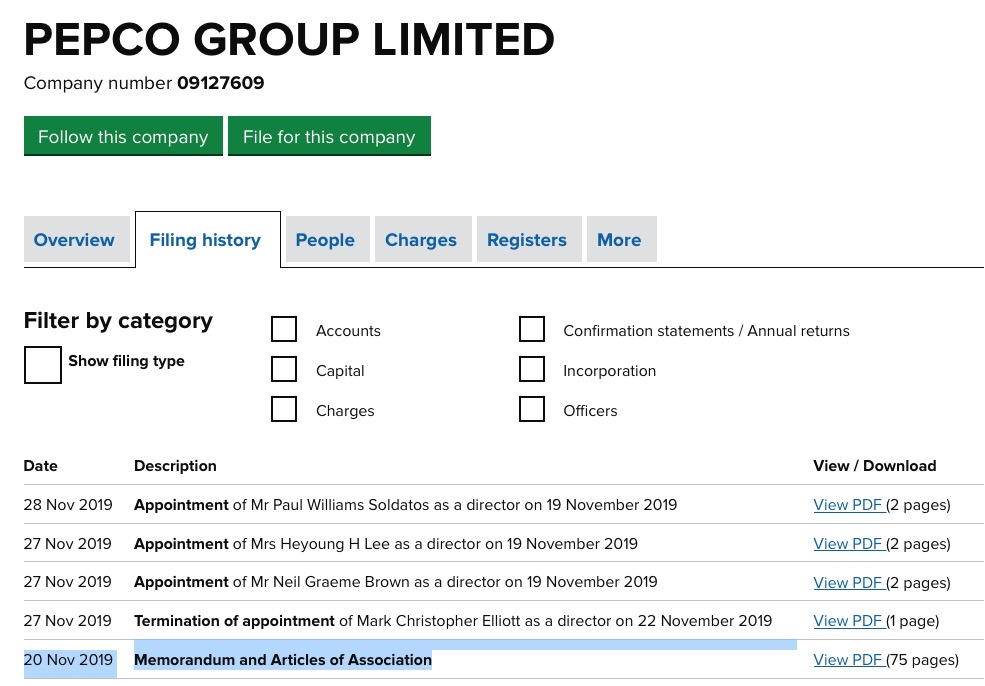The height and width of the screenshot is (686, 985).
Task: Check the Capital filing category
Action: [284, 369]
